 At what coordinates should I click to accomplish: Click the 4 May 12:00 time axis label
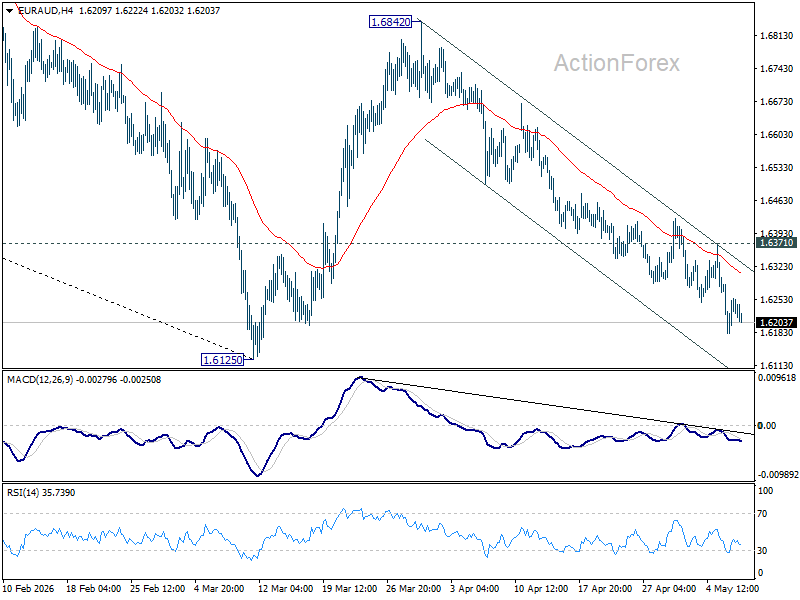732,588
